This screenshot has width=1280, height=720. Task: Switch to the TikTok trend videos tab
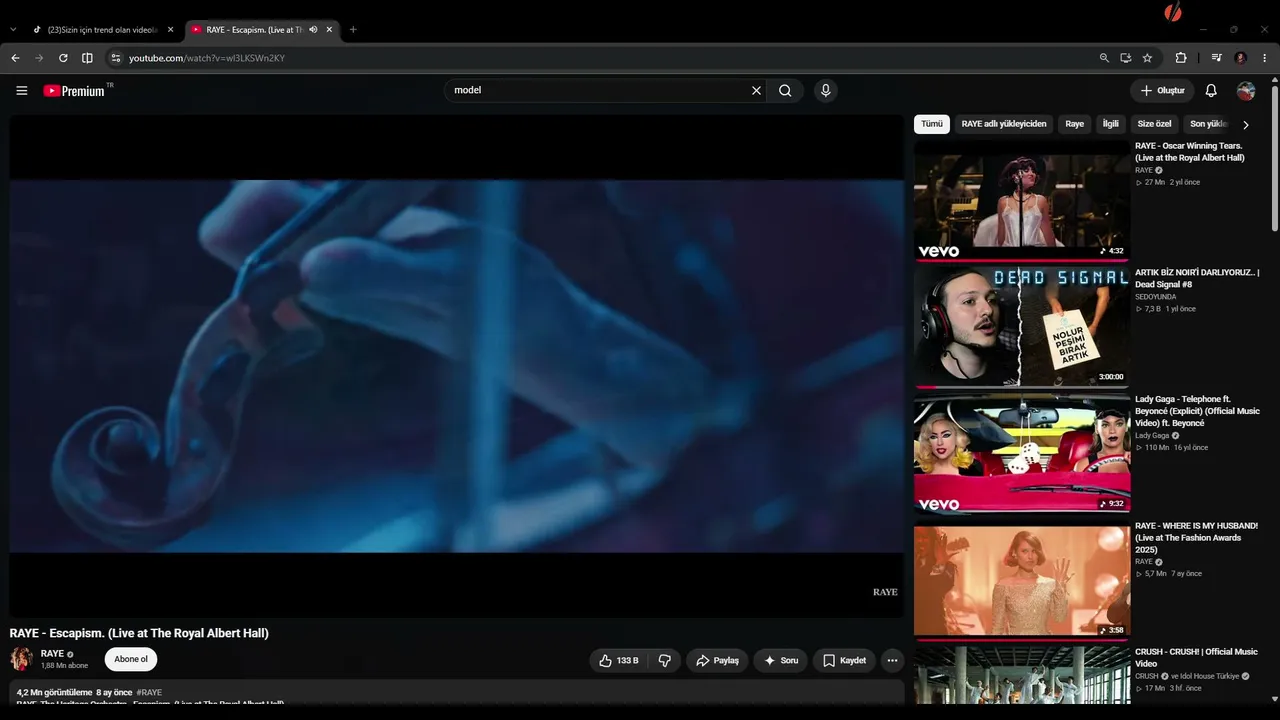104,30
